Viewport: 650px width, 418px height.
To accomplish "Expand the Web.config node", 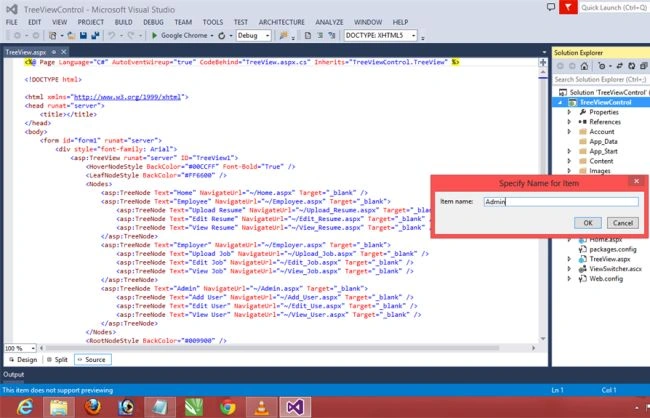I will click(x=569, y=279).
